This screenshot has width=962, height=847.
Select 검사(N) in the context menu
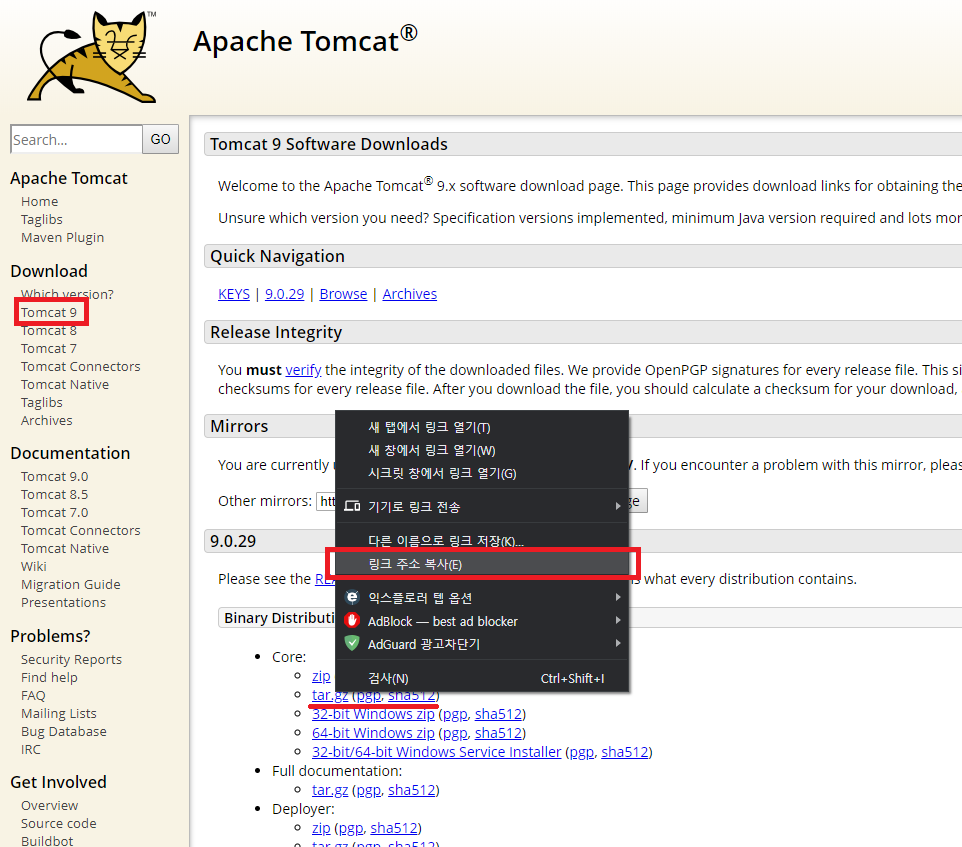click(x=482, y=678)
